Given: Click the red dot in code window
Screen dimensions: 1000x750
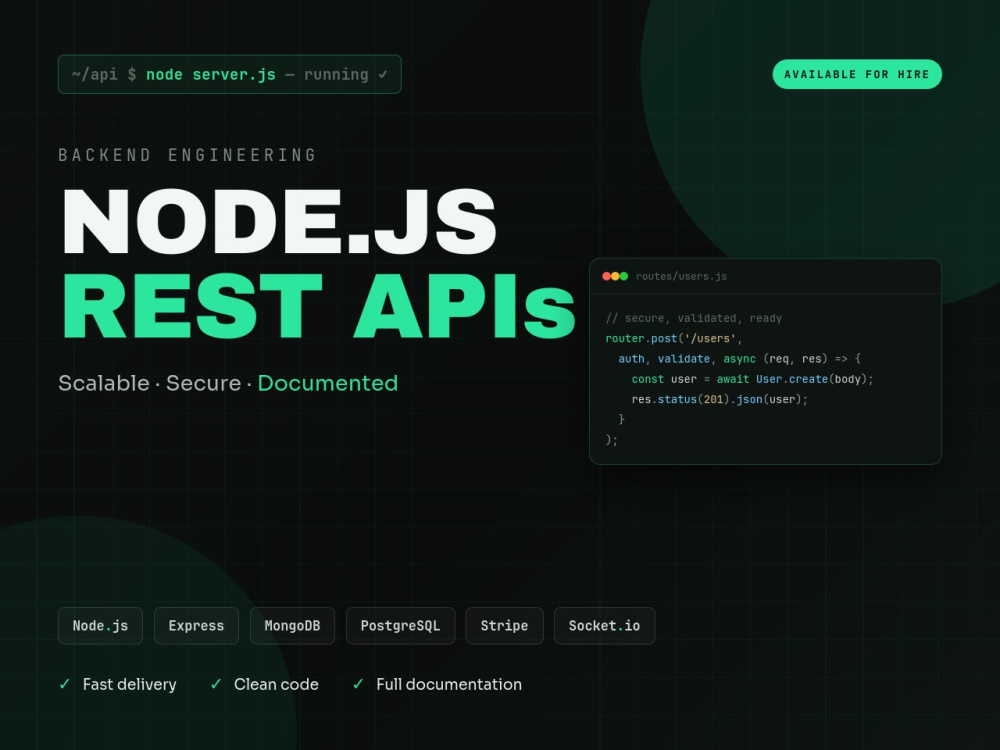Looking at the screenshot, I should (x=607, y=276).
